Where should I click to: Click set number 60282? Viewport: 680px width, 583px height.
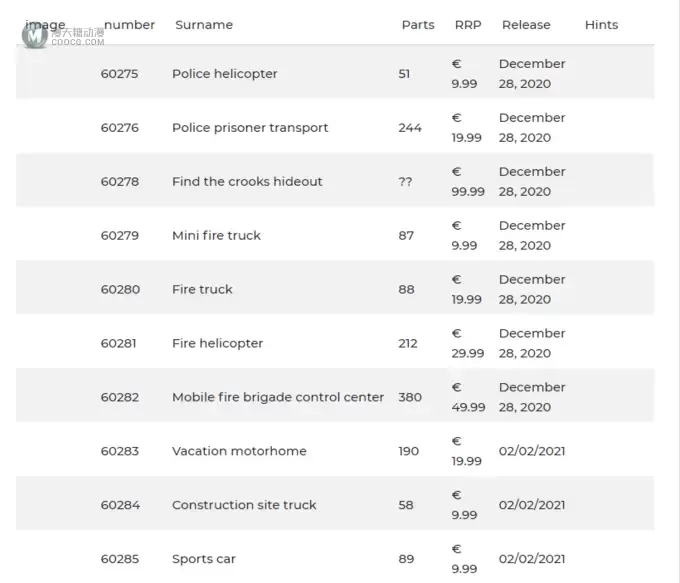(x=120, y=397)
